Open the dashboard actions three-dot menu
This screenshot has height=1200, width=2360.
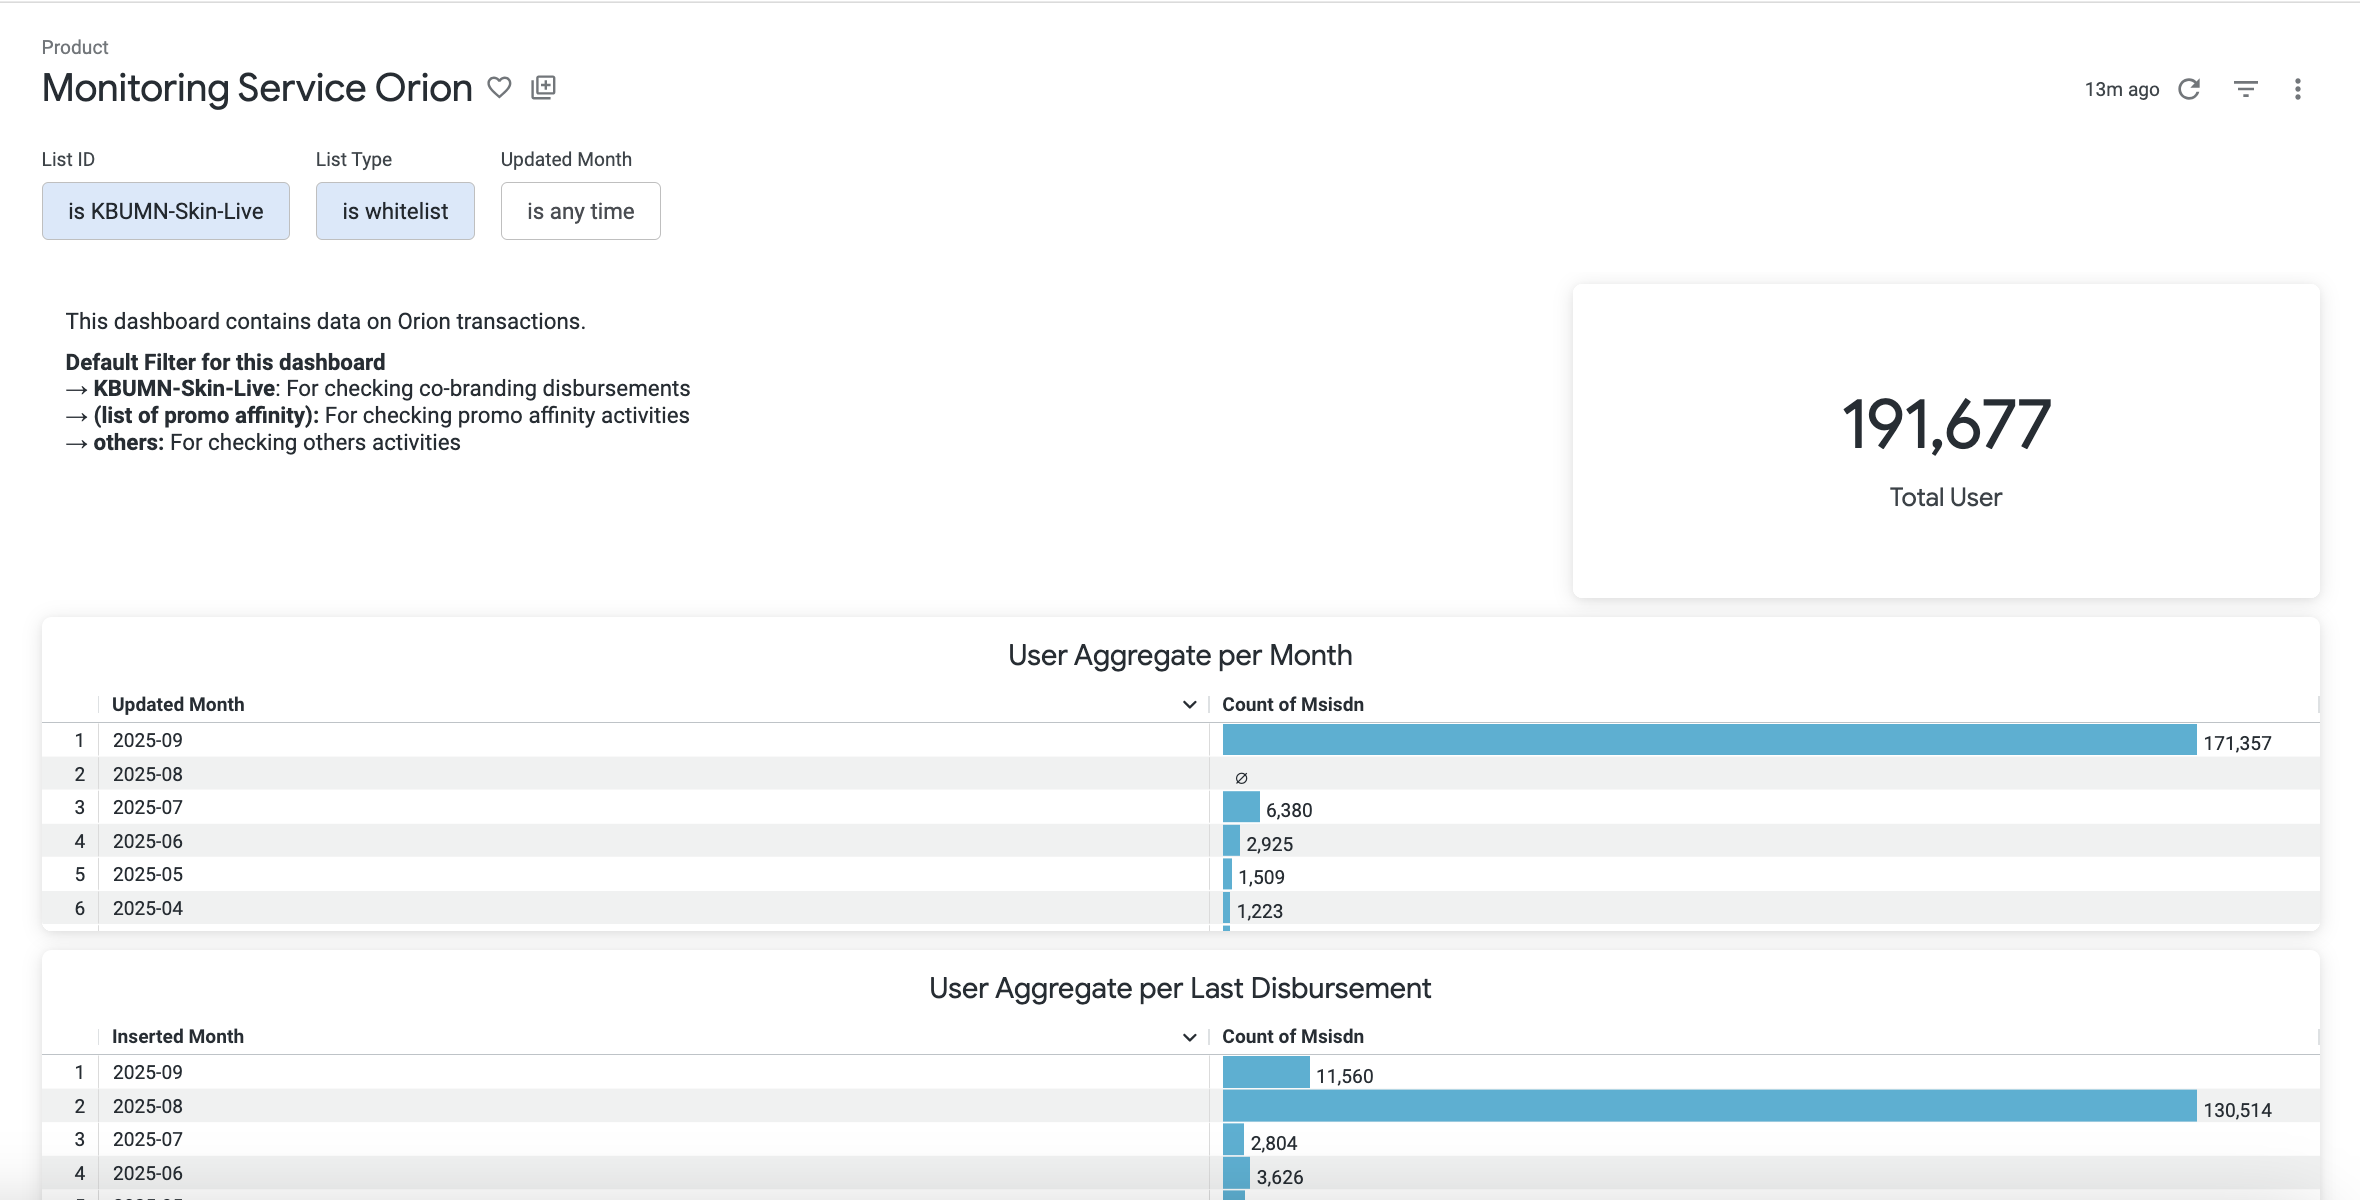point(2298,89)
